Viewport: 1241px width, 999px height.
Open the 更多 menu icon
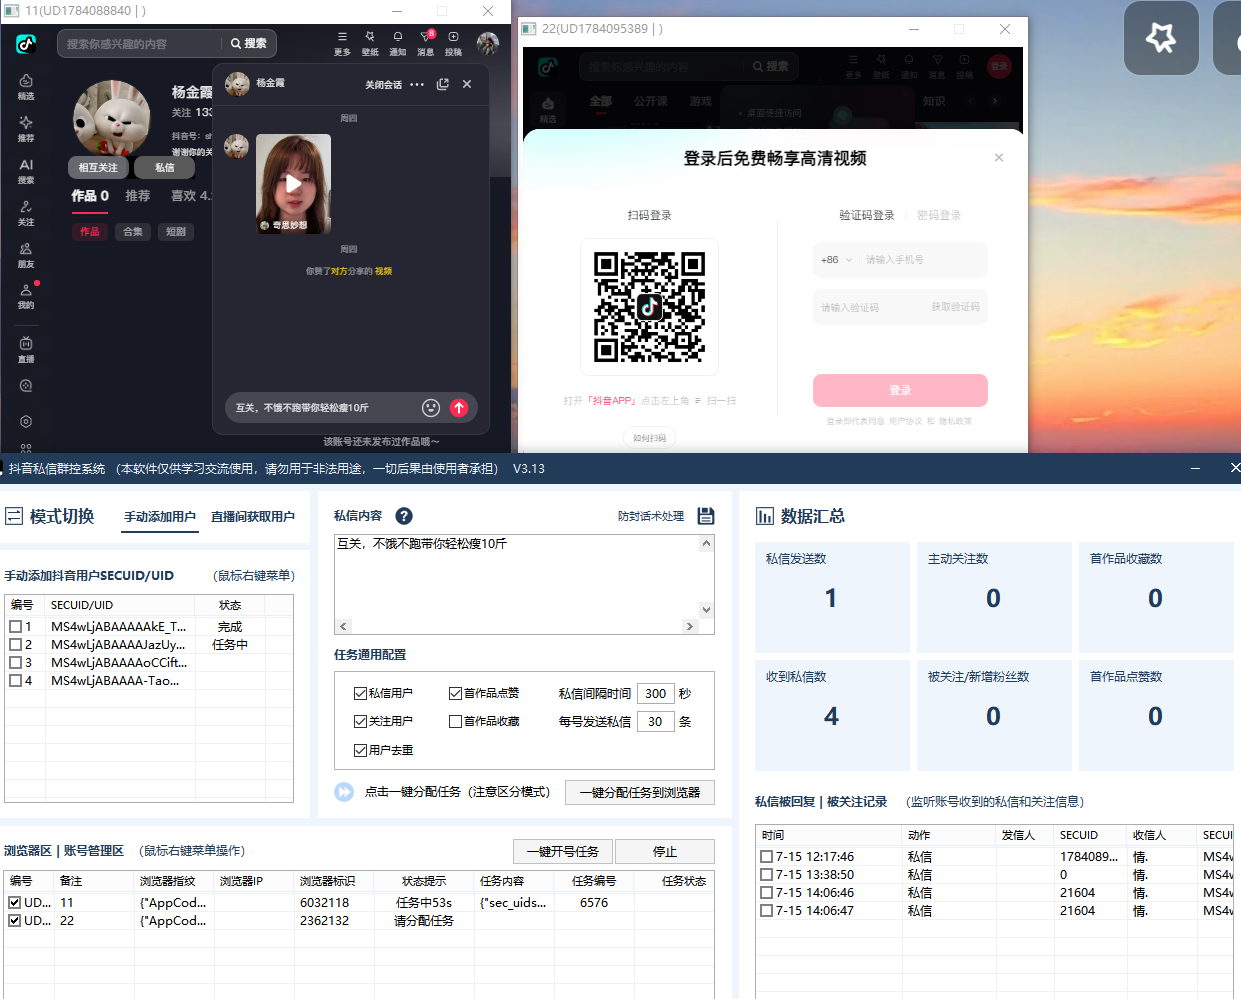coord(342,43)
